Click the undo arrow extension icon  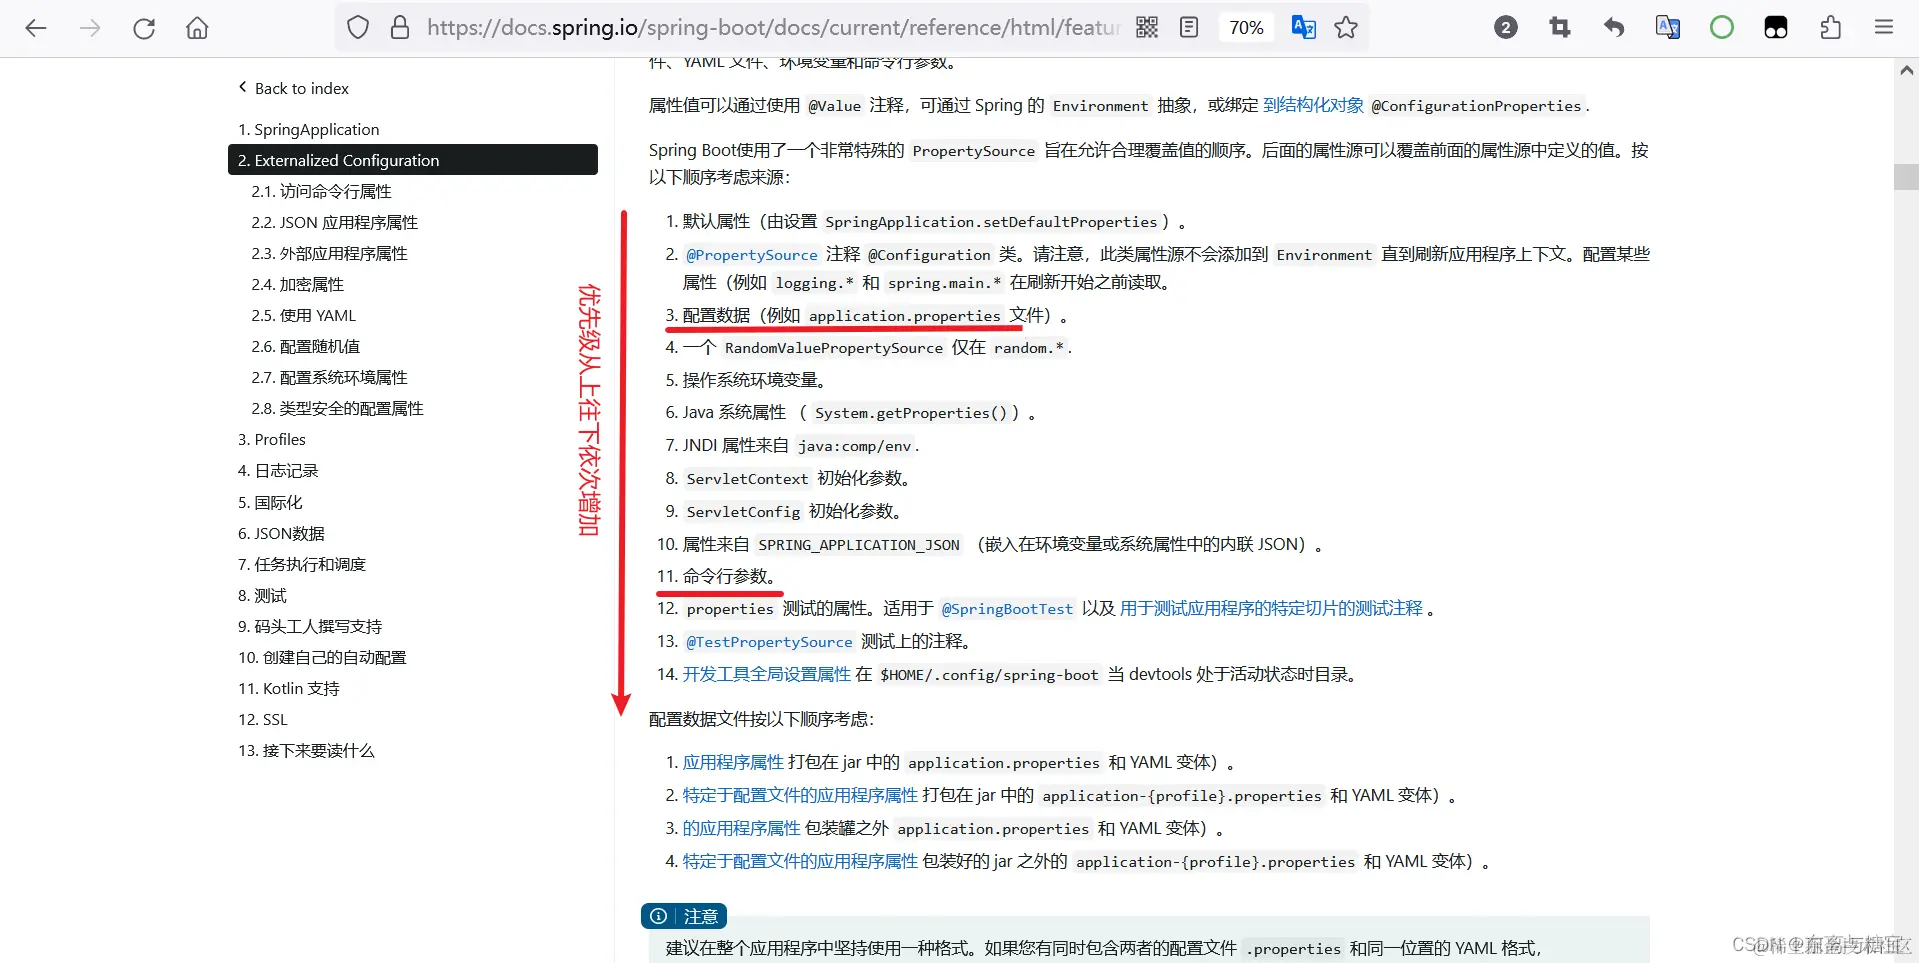coord(1613,27)
